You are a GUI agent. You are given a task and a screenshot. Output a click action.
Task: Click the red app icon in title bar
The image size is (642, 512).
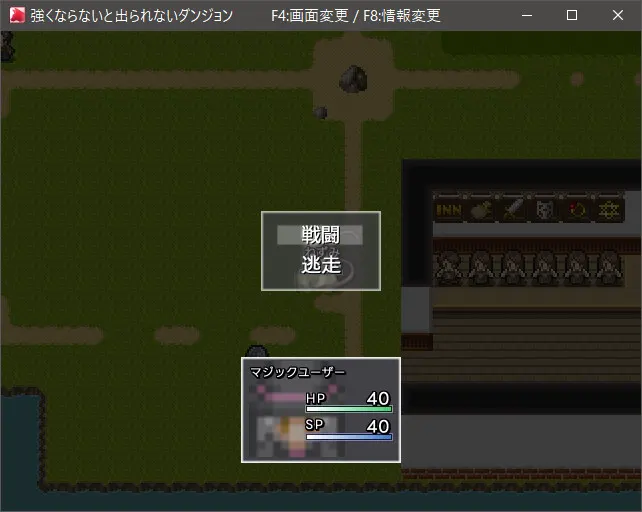(x=17, y=15)
